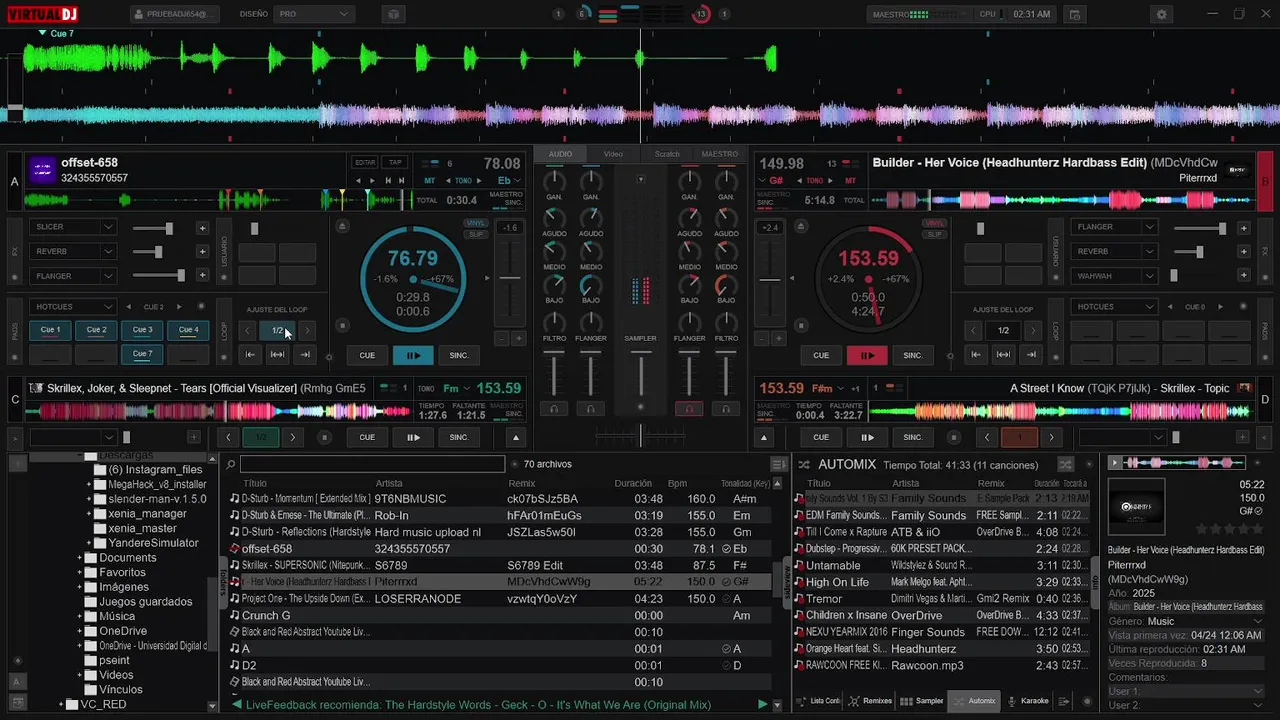The image size is (1280, 720).
Task: Switch to the Video mixer tab
Action: point(613,154)
